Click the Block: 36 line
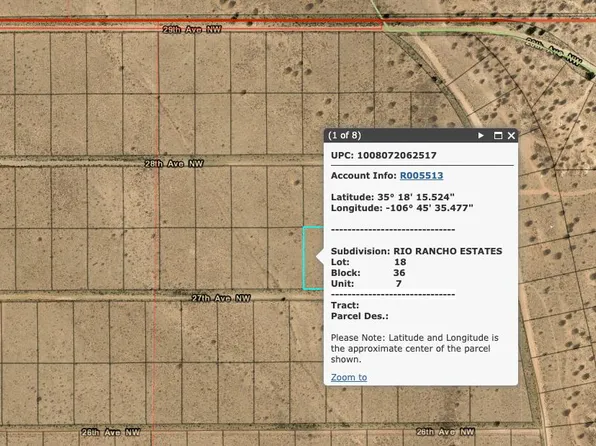596x446 pixels. [x=368, y=273]
